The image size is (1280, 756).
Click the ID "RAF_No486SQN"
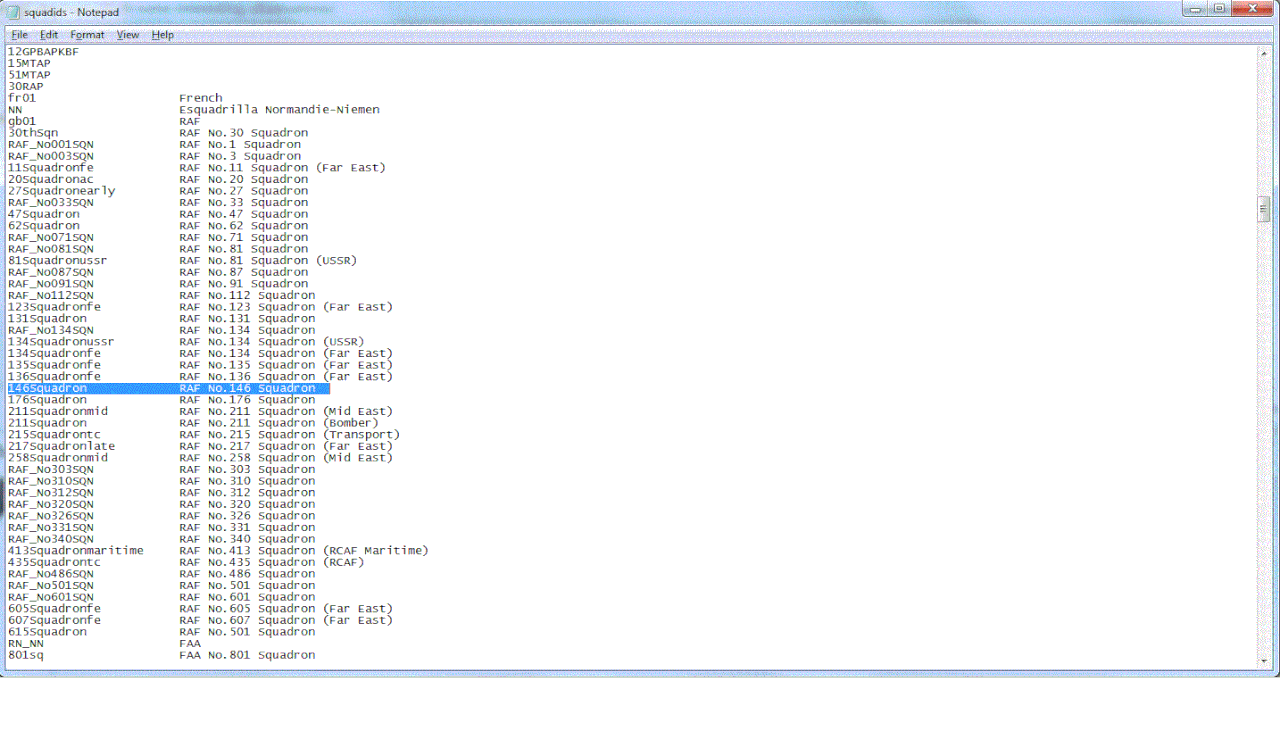[51, 574]
